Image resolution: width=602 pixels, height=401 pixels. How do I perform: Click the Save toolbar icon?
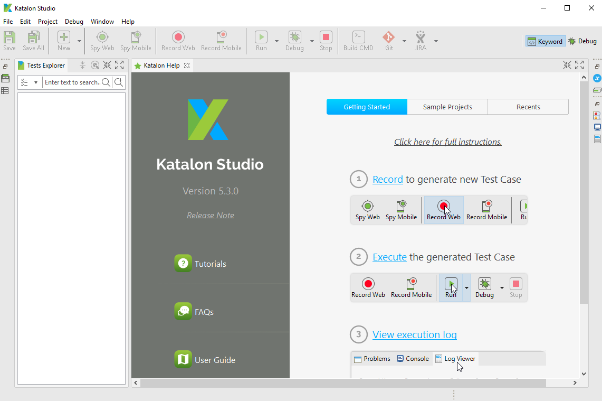9,40
